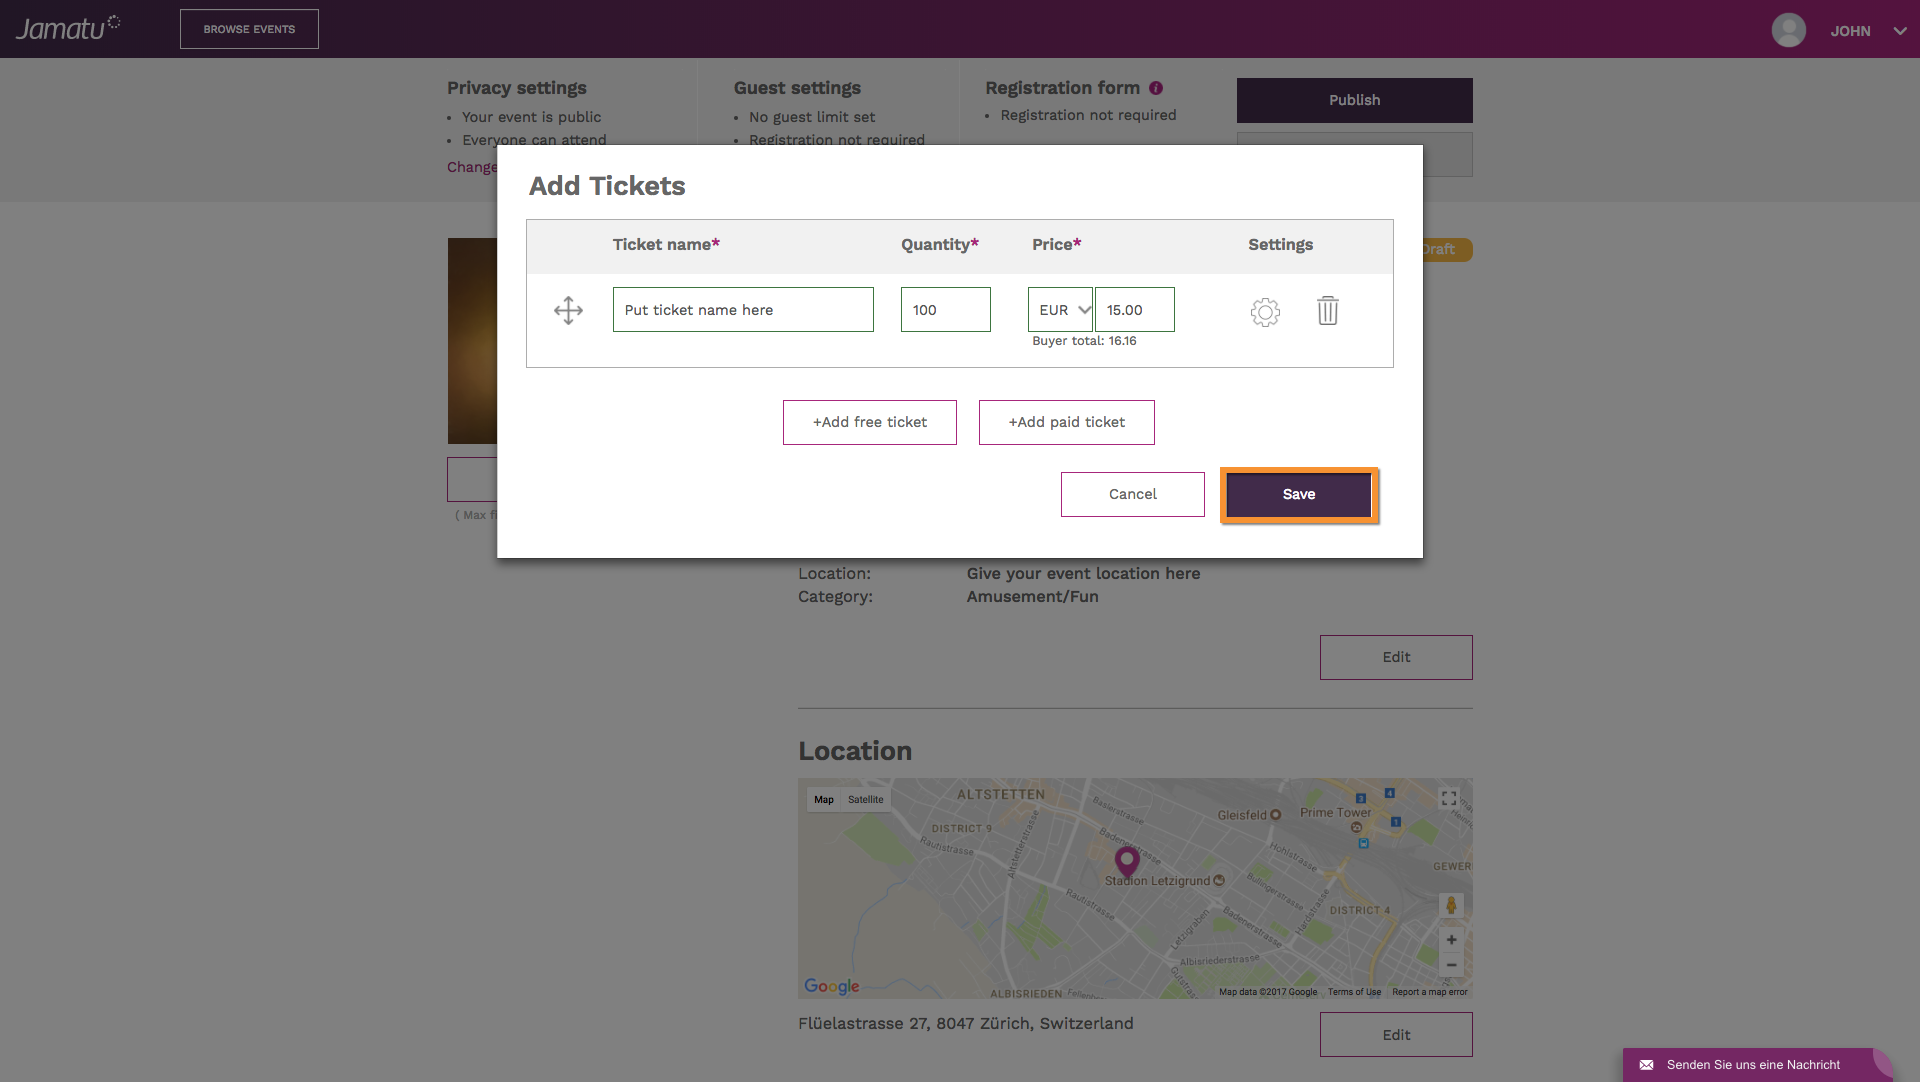Click the ticket name input field
Viewport: 1920px width, 1082px height.
(x=742, y=310)
